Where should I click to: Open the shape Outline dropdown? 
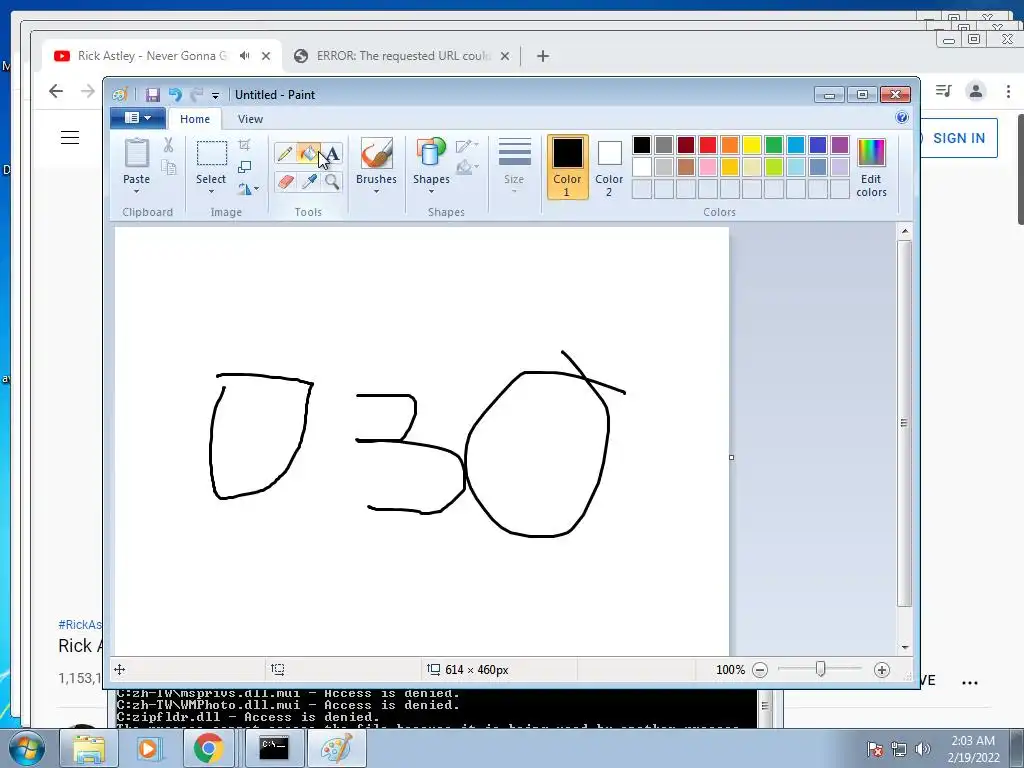coord(468,145)
